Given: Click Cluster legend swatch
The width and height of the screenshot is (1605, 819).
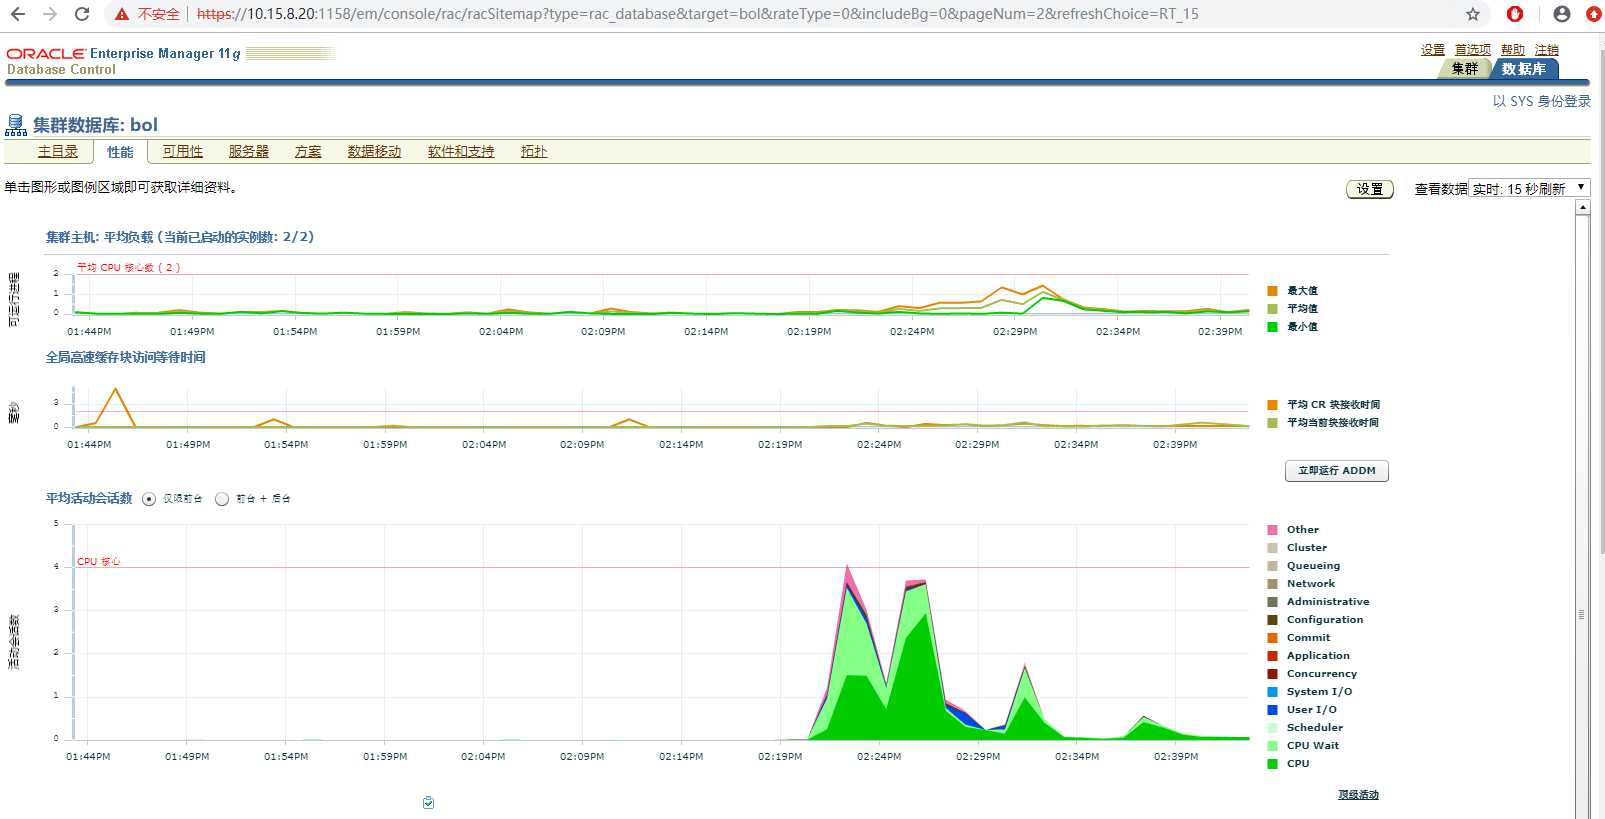Looking at the screenshot, I should 1272,548.
